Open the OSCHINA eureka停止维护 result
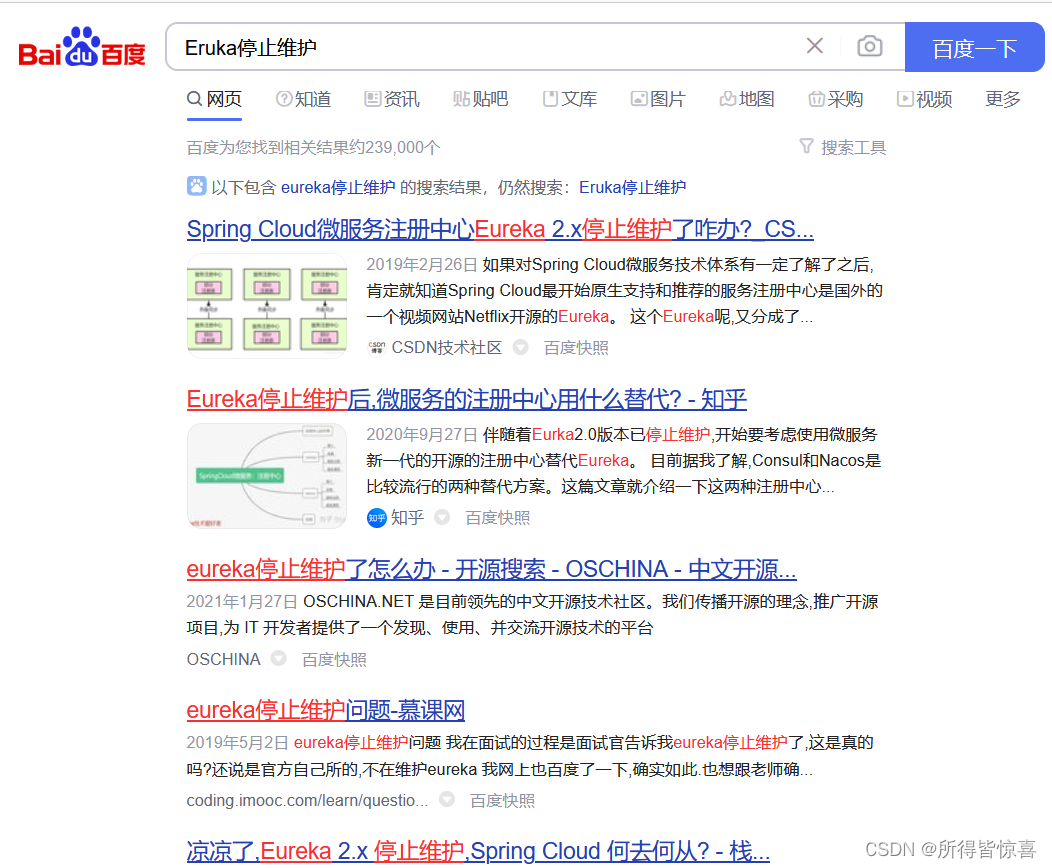 pyautogui.click(x=492, y=568)
